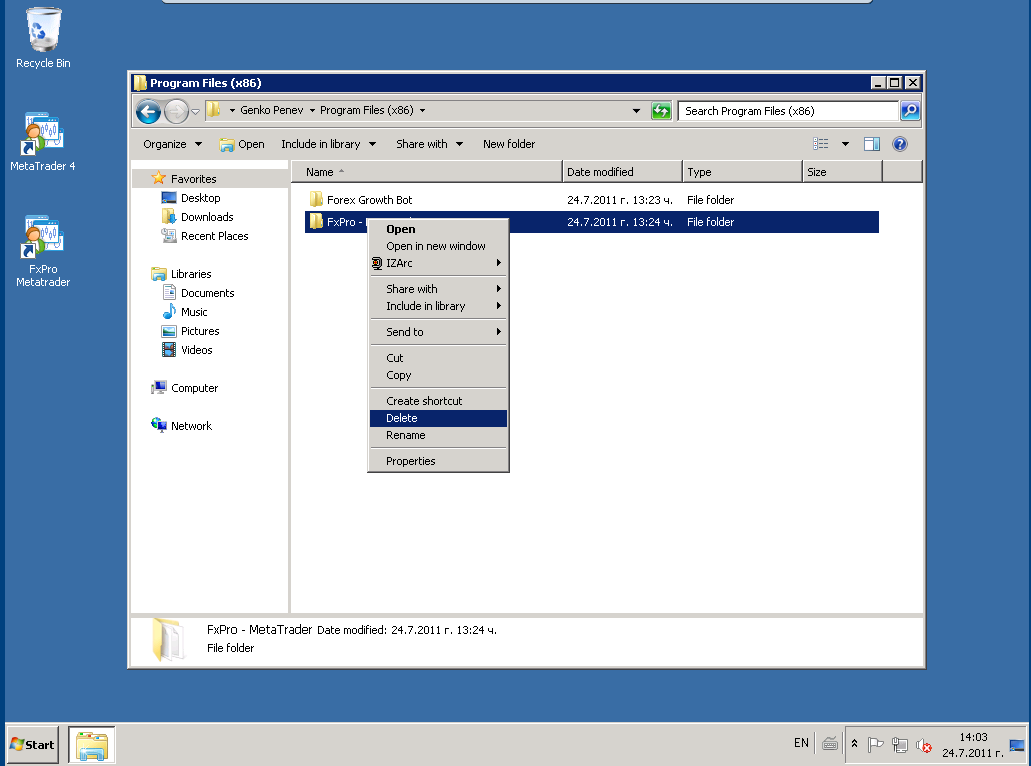Click the search magnifier icon

coord(910,111)
